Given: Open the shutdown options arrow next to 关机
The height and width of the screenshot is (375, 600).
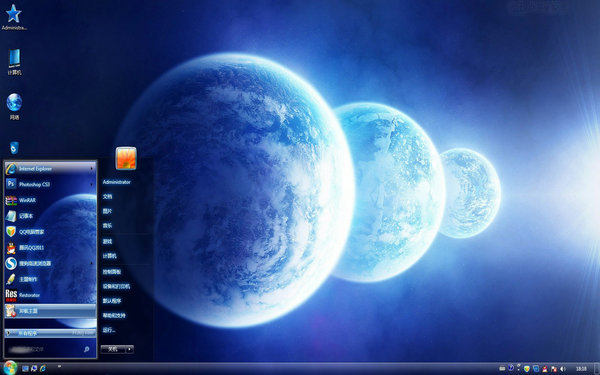Looking at the screenshot, I should (x=130, y=349).
